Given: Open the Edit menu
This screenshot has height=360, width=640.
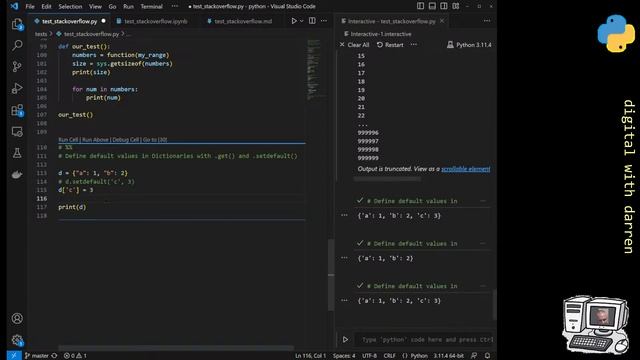Looking at the screenshot, I should (x=47, y=7).
